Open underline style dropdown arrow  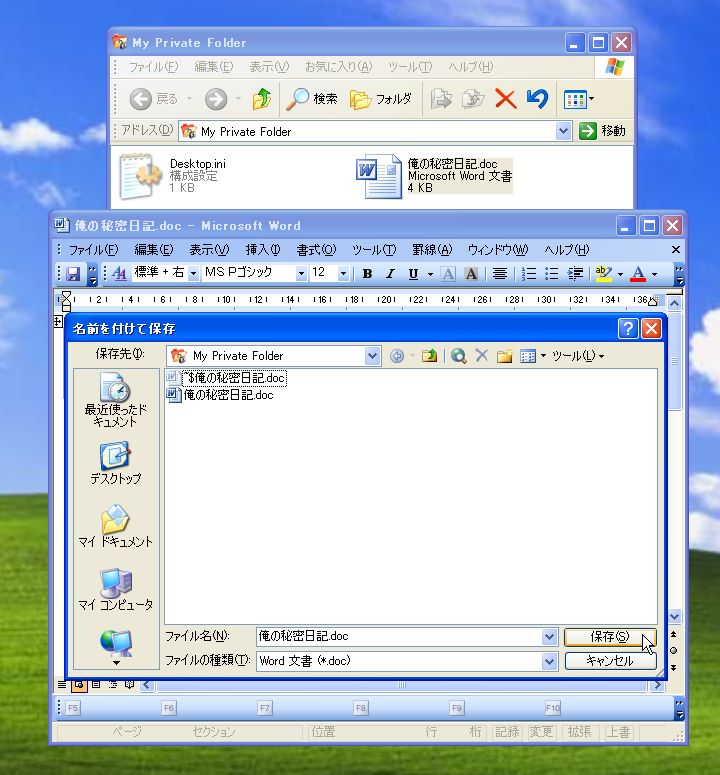pyautogui.click(x=430, y=274)
